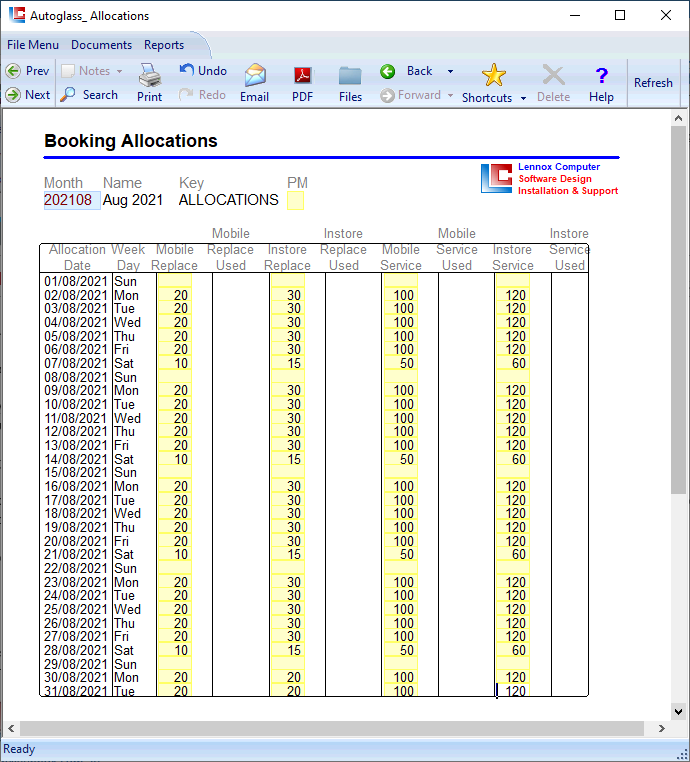Minimize the Autoglass_Allocations window

(575, 15)
